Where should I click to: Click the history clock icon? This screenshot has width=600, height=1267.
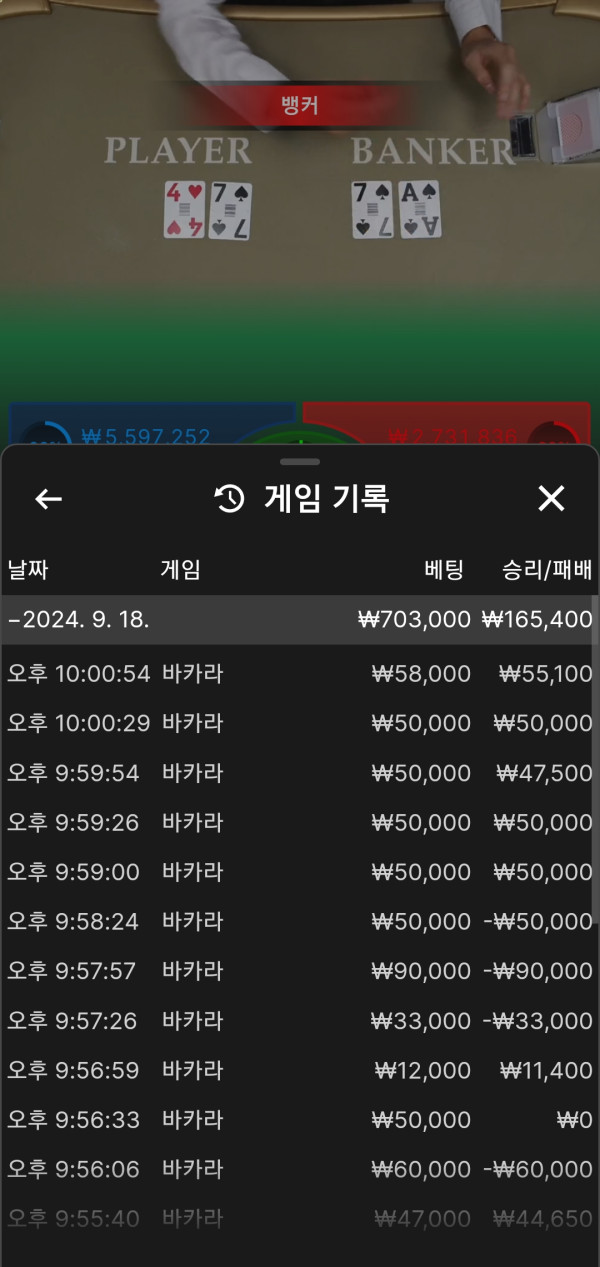point(230,499)
